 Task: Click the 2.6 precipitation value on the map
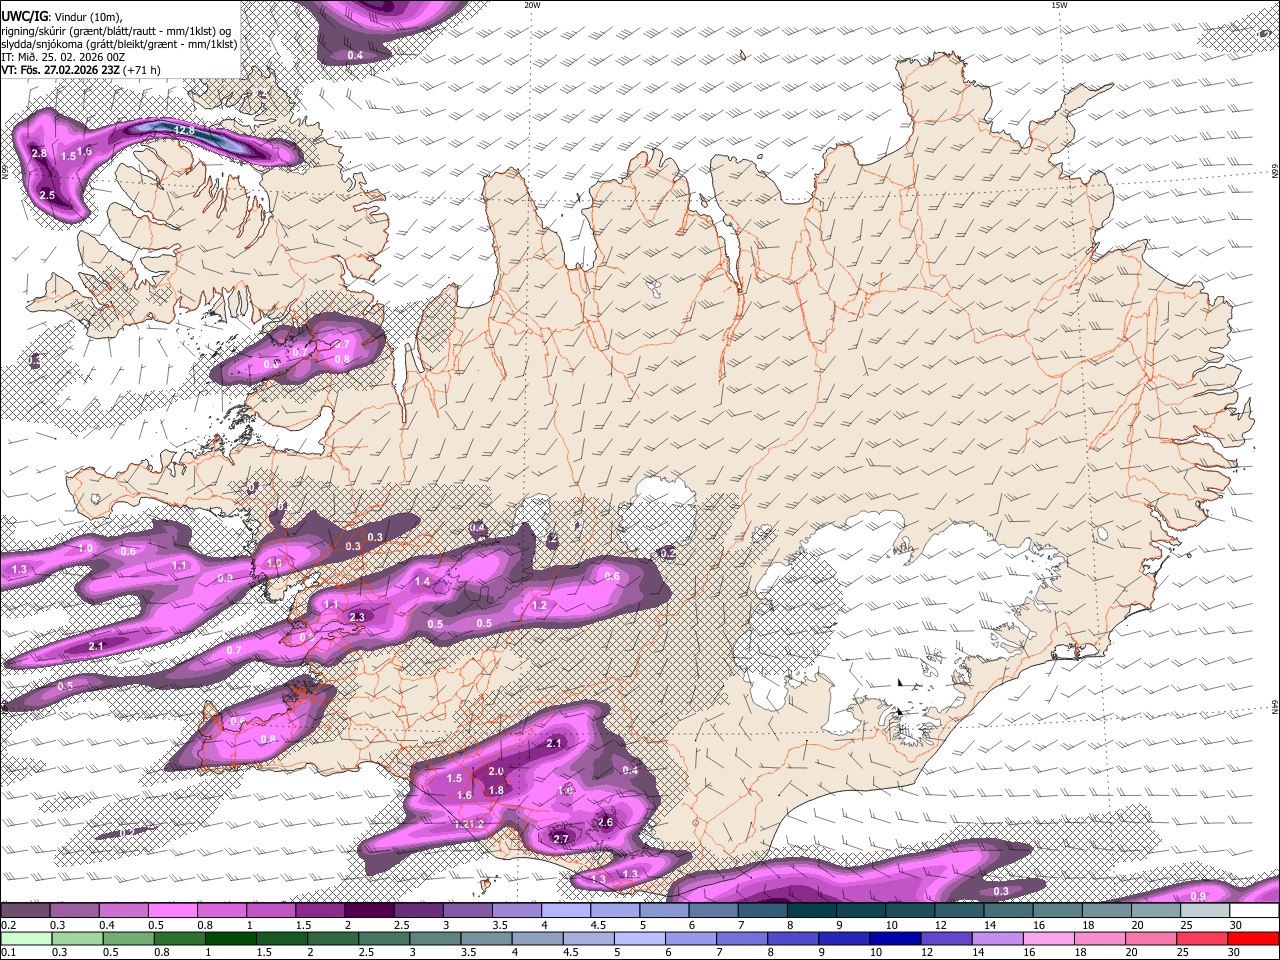click(x=604, y=823)
